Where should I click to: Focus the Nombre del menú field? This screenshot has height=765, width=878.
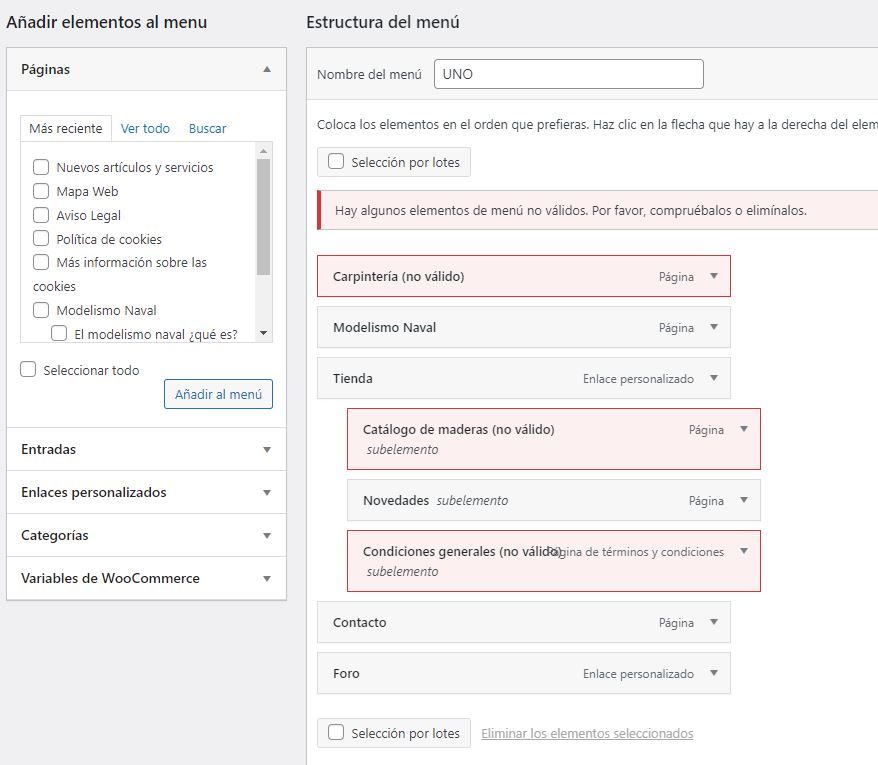point(568,74)
